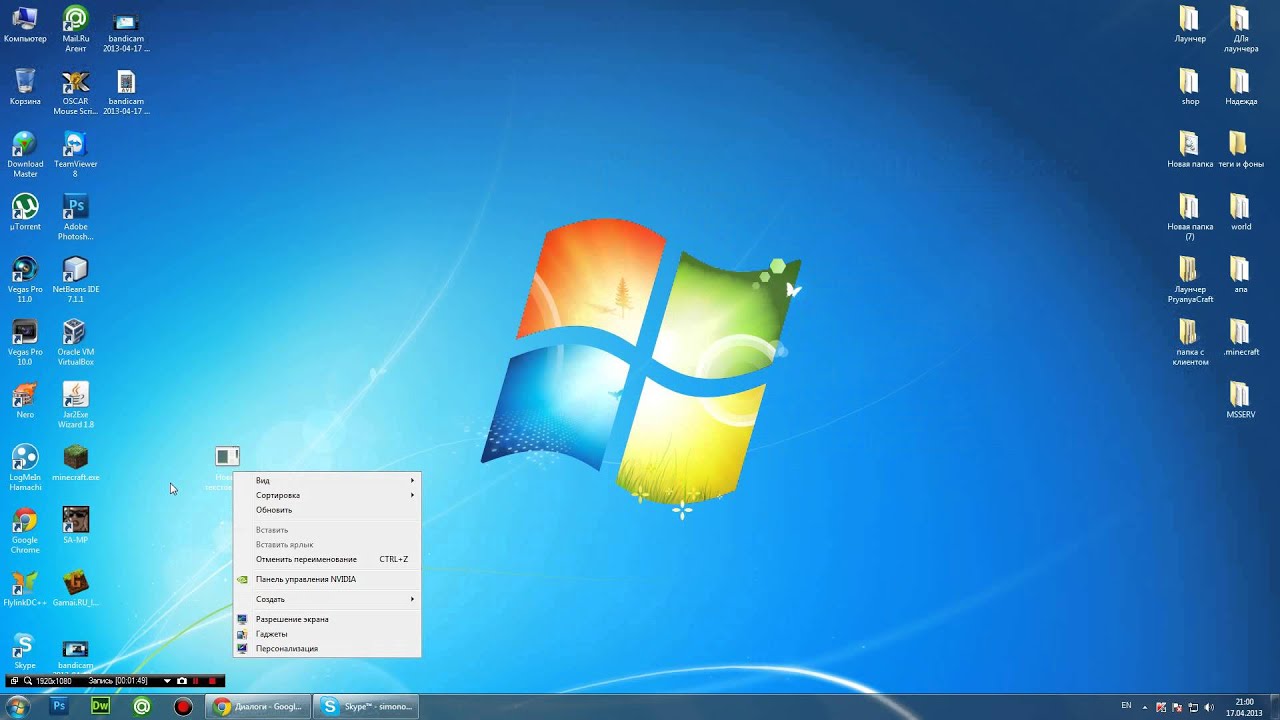The width and height of the screenshot is (1280, 720).
Task: Open the Oracle VM VirtualBox icon
Action: tap(76, 342)
